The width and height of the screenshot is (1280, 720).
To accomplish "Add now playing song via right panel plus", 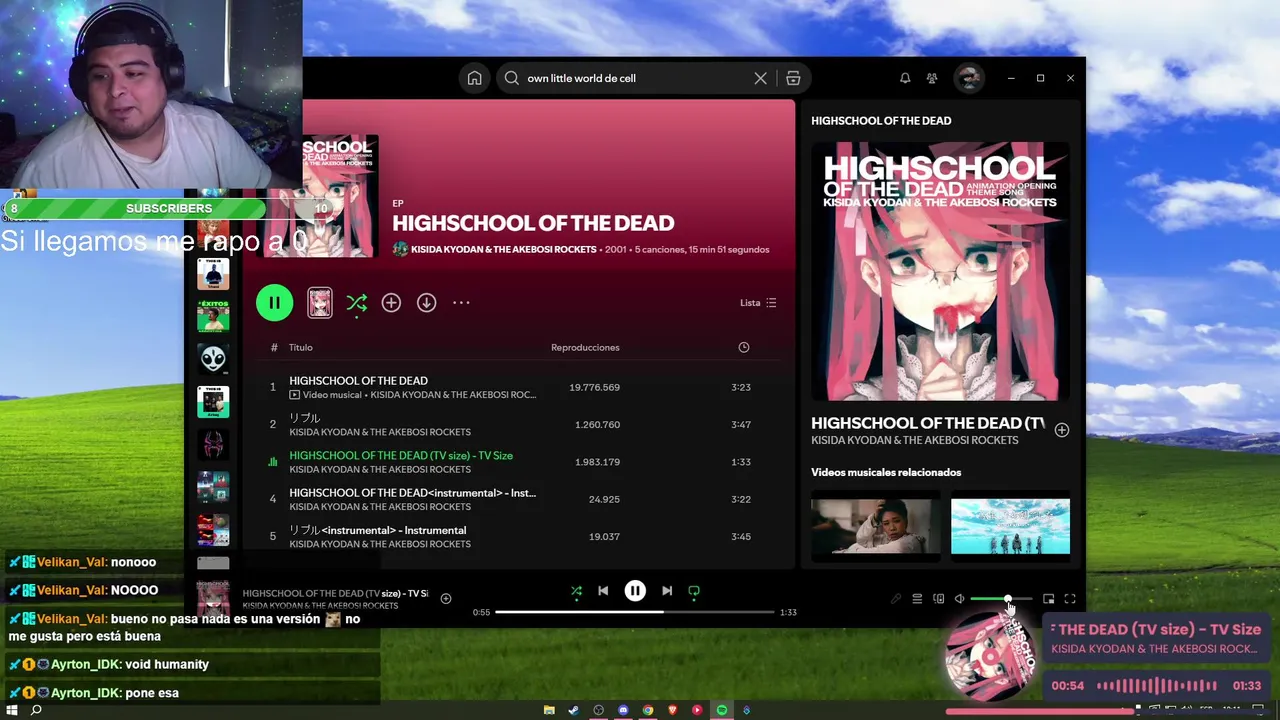I will [1062, 430].
